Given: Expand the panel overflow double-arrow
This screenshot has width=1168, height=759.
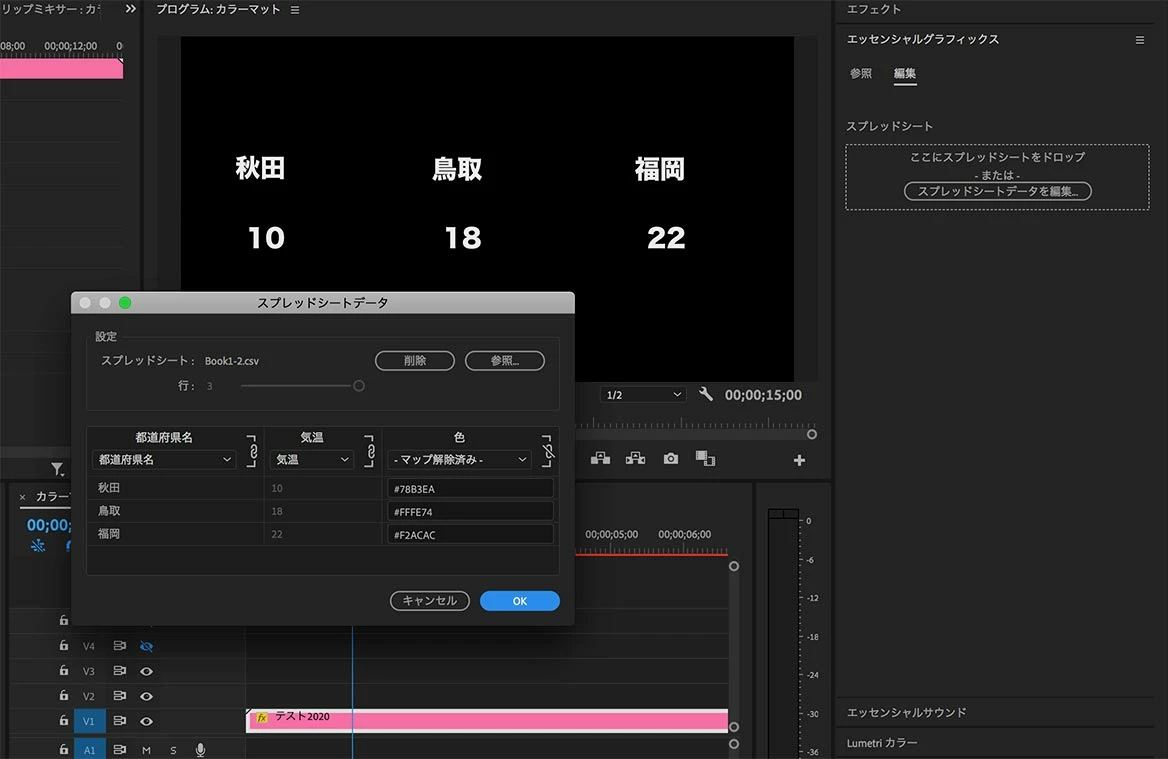Looking at the screenshot, I should tap(131, 9).
